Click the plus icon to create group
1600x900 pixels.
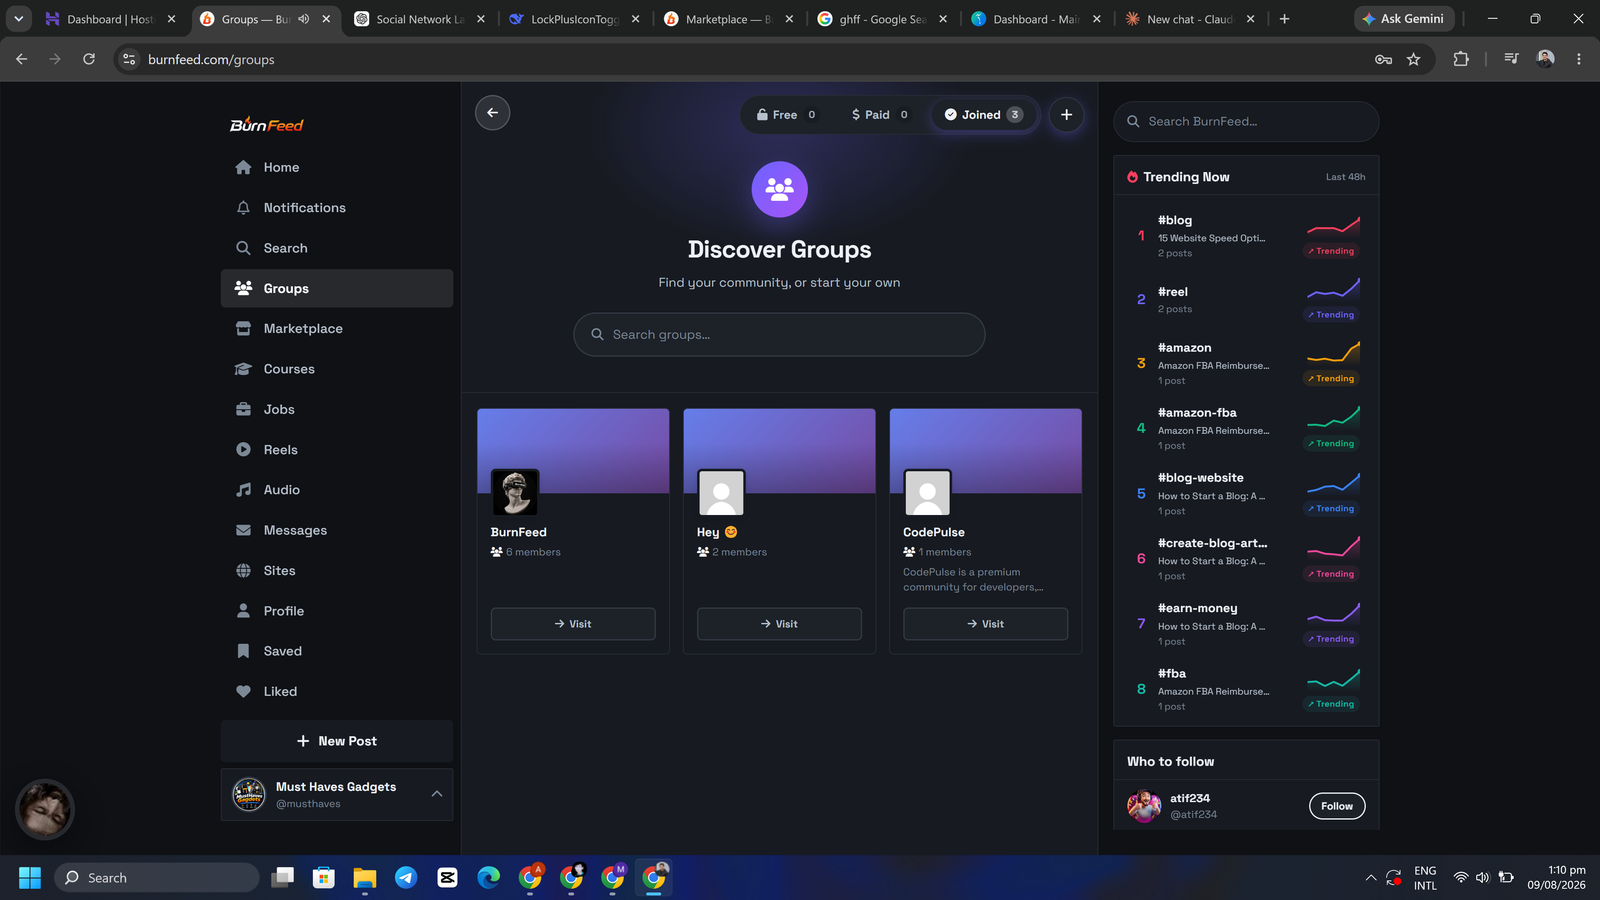coord(1066,115)
